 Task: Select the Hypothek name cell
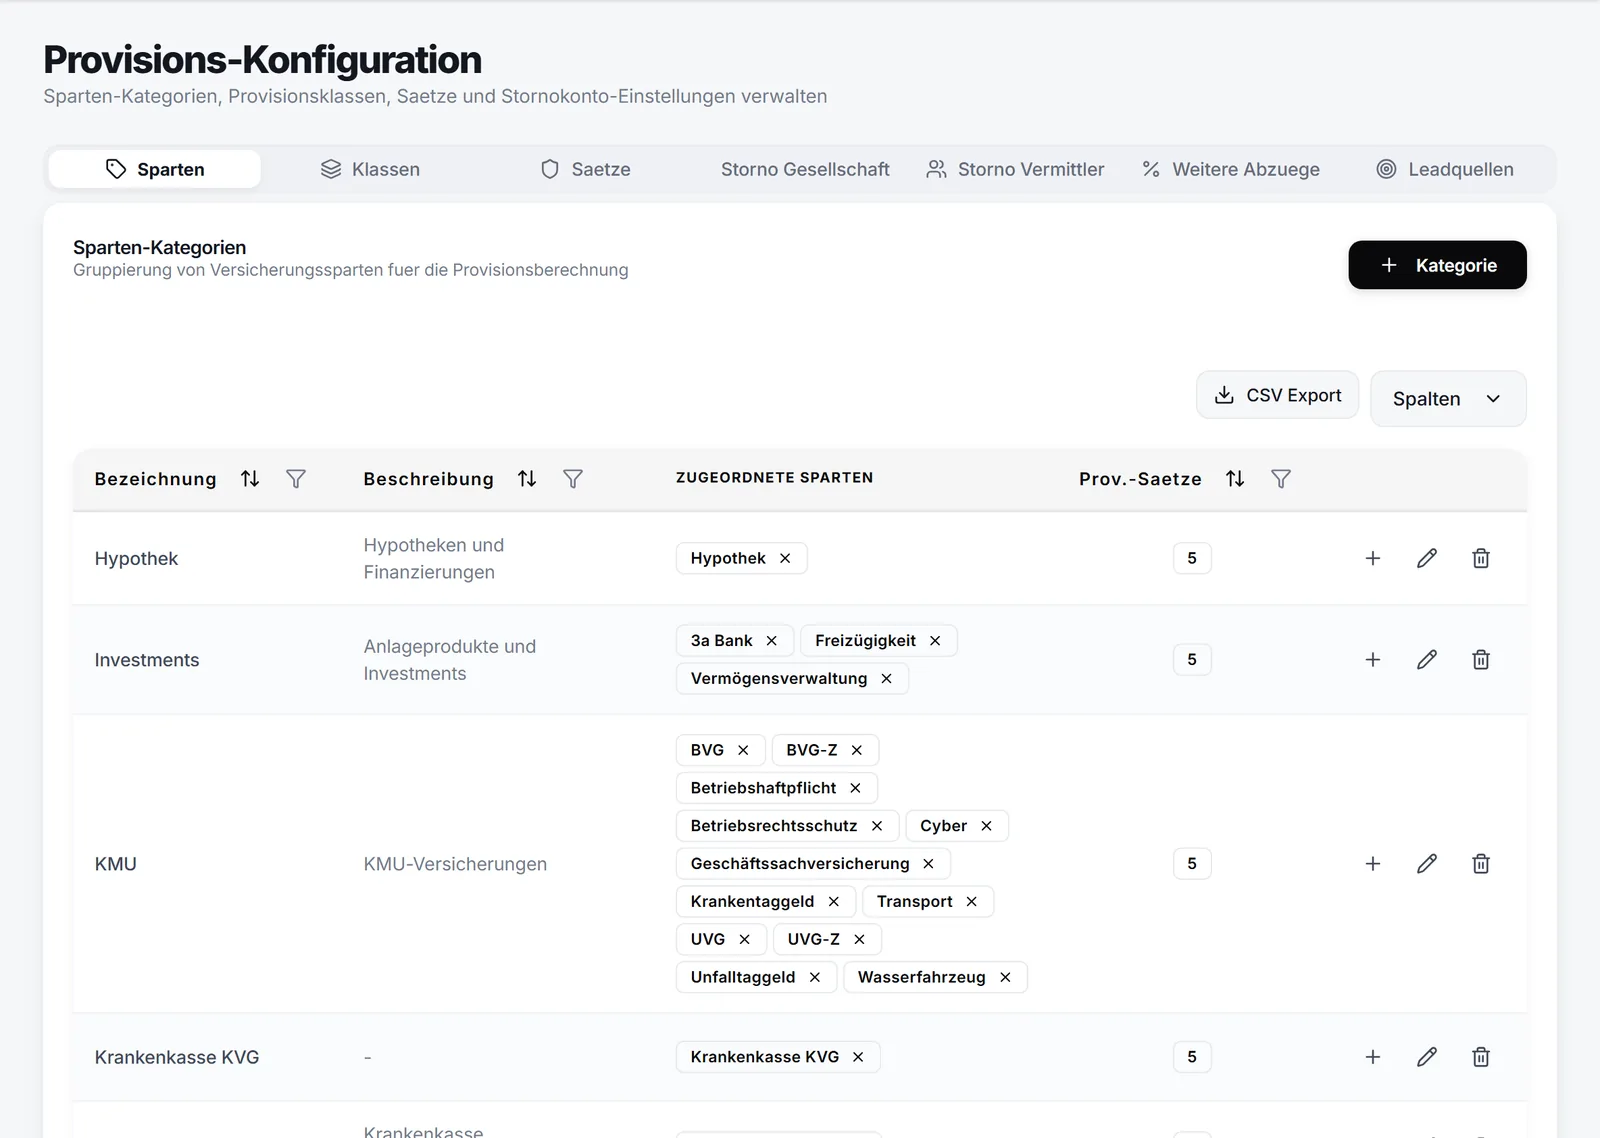point(136,558)
